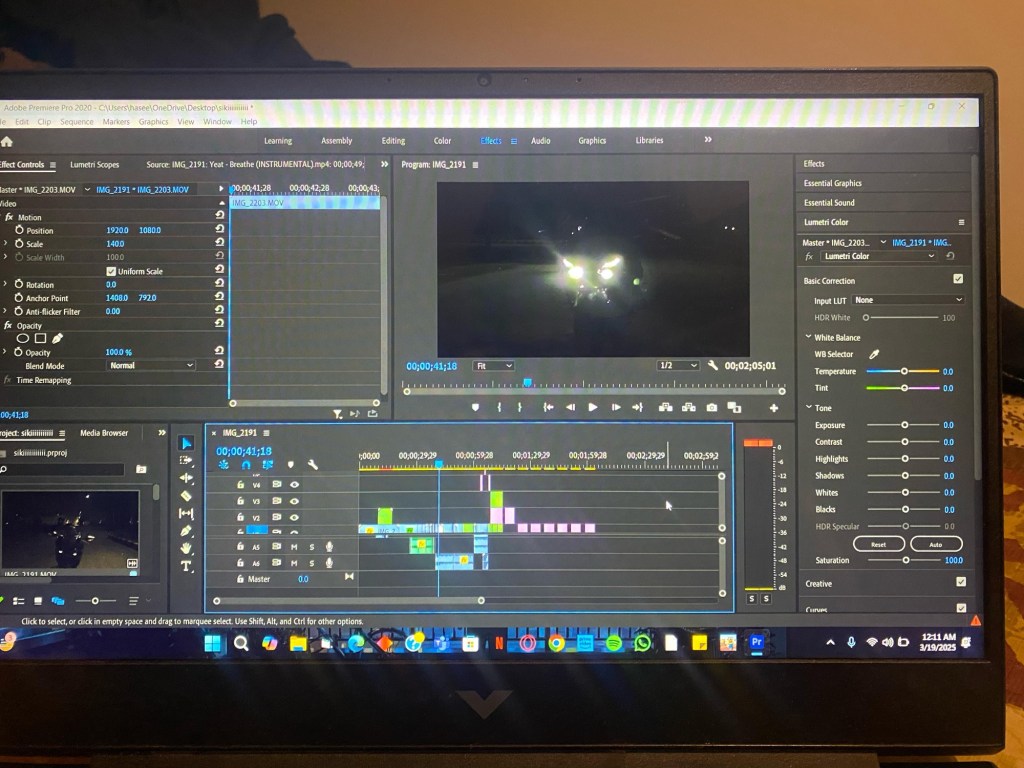Select the Hand tool
The height and width of the screenshot is (768, 1024).
pos(186,549)
